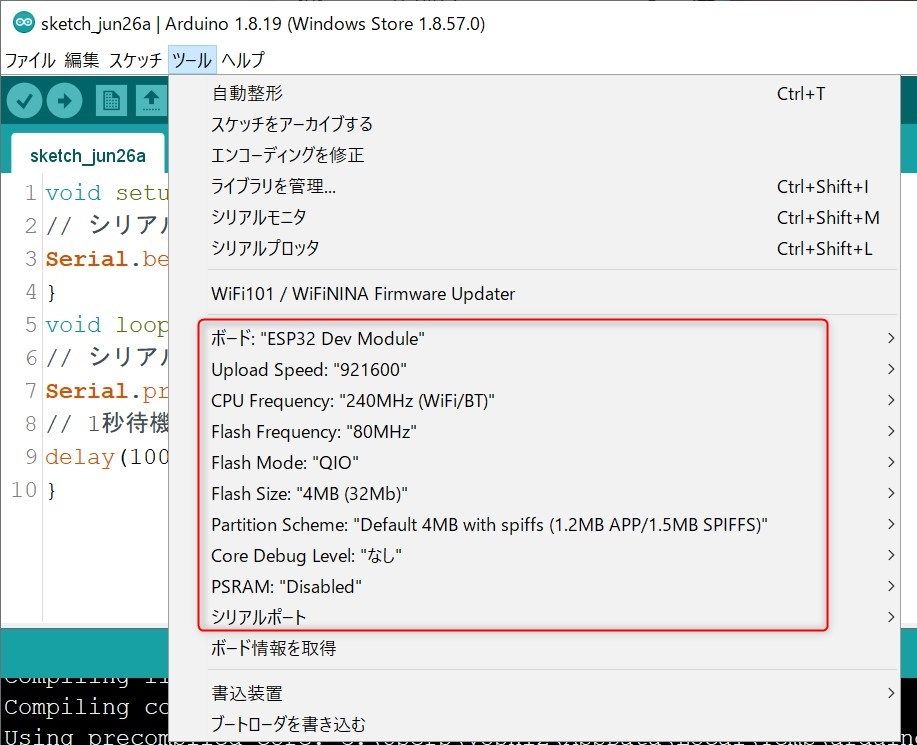Expand the Partition Scheme submenu
This screenshot has height=745, width=917.
[x=489, y=524]
